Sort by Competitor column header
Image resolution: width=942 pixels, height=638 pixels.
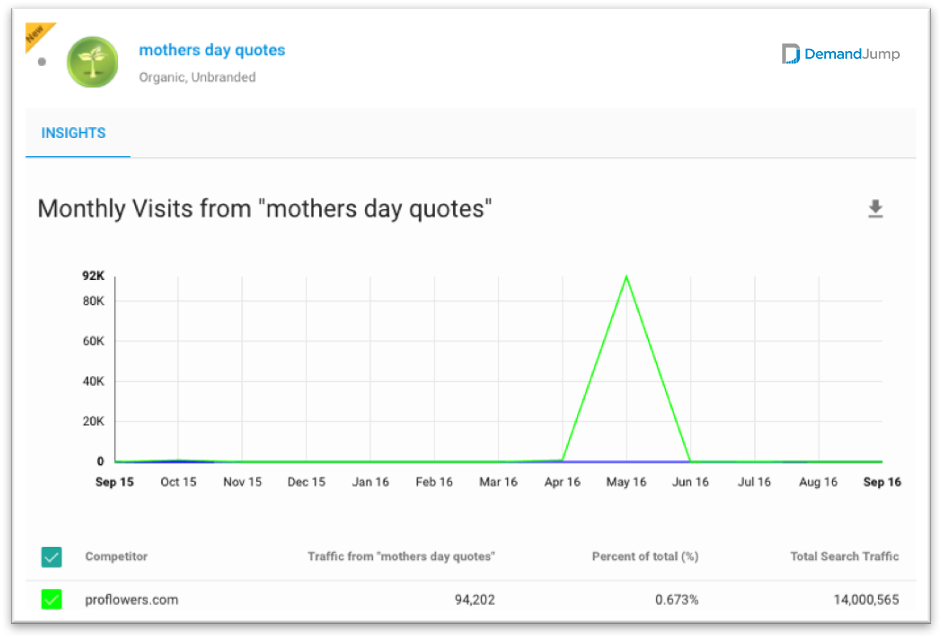coord(116,556)
